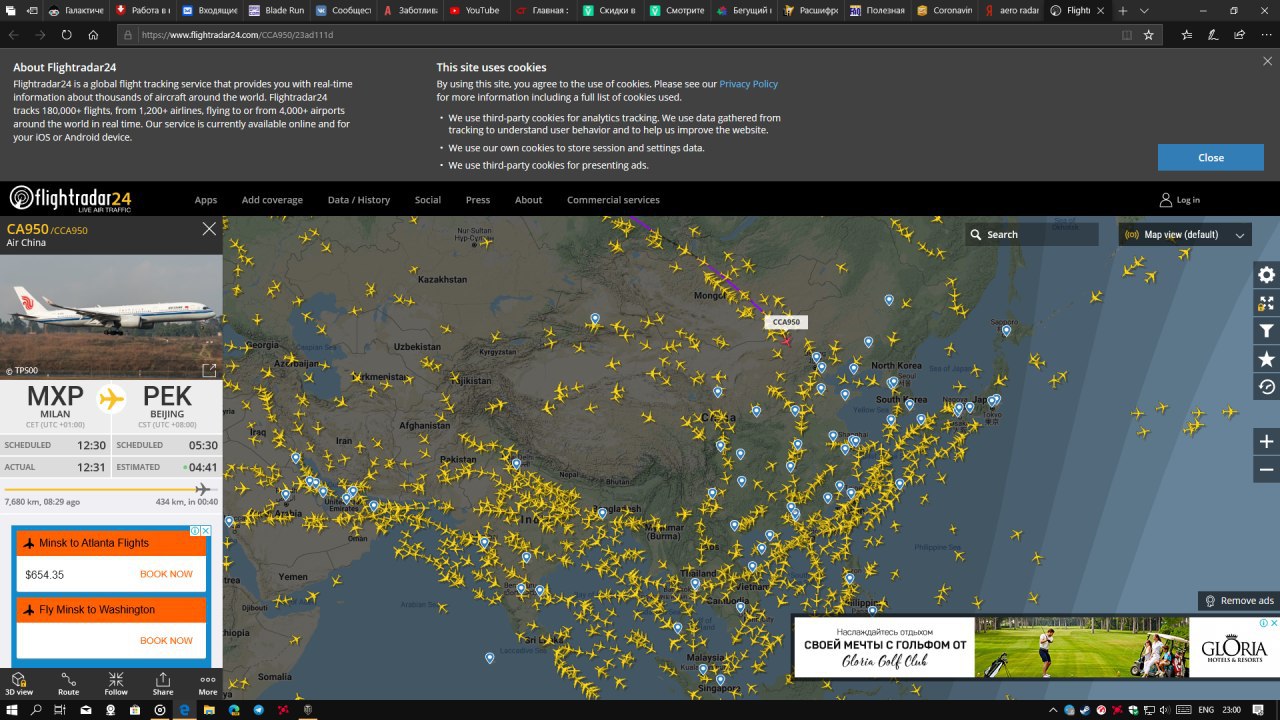Open the Data / History menu
Viewport: 1280px width, 720px height.
tap(359, 200)
